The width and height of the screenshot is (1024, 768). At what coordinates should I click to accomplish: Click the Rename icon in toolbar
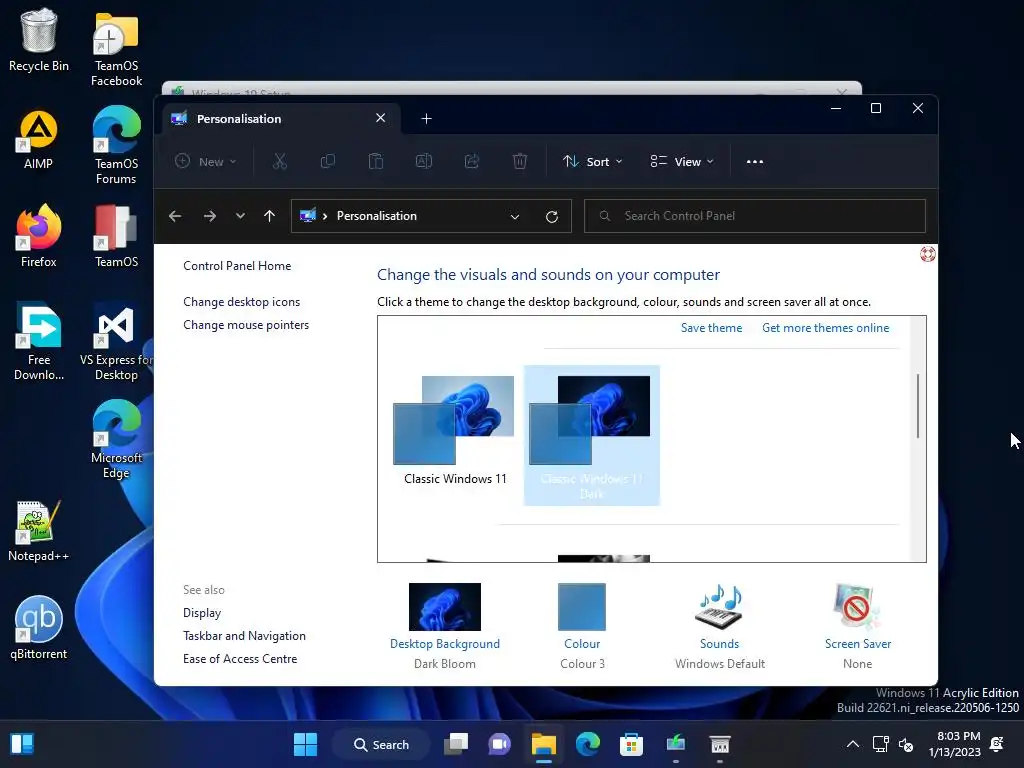424,161
